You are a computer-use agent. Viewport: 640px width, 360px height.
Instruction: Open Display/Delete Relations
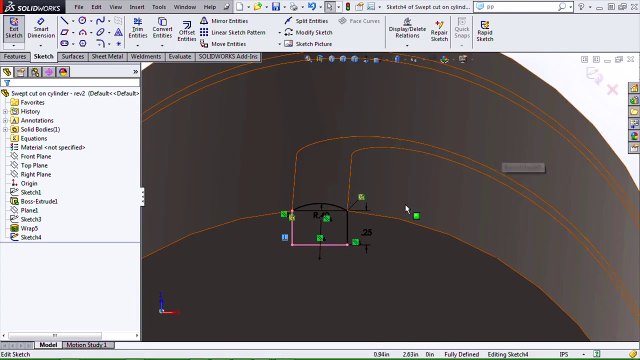click(x=407, y=28)
